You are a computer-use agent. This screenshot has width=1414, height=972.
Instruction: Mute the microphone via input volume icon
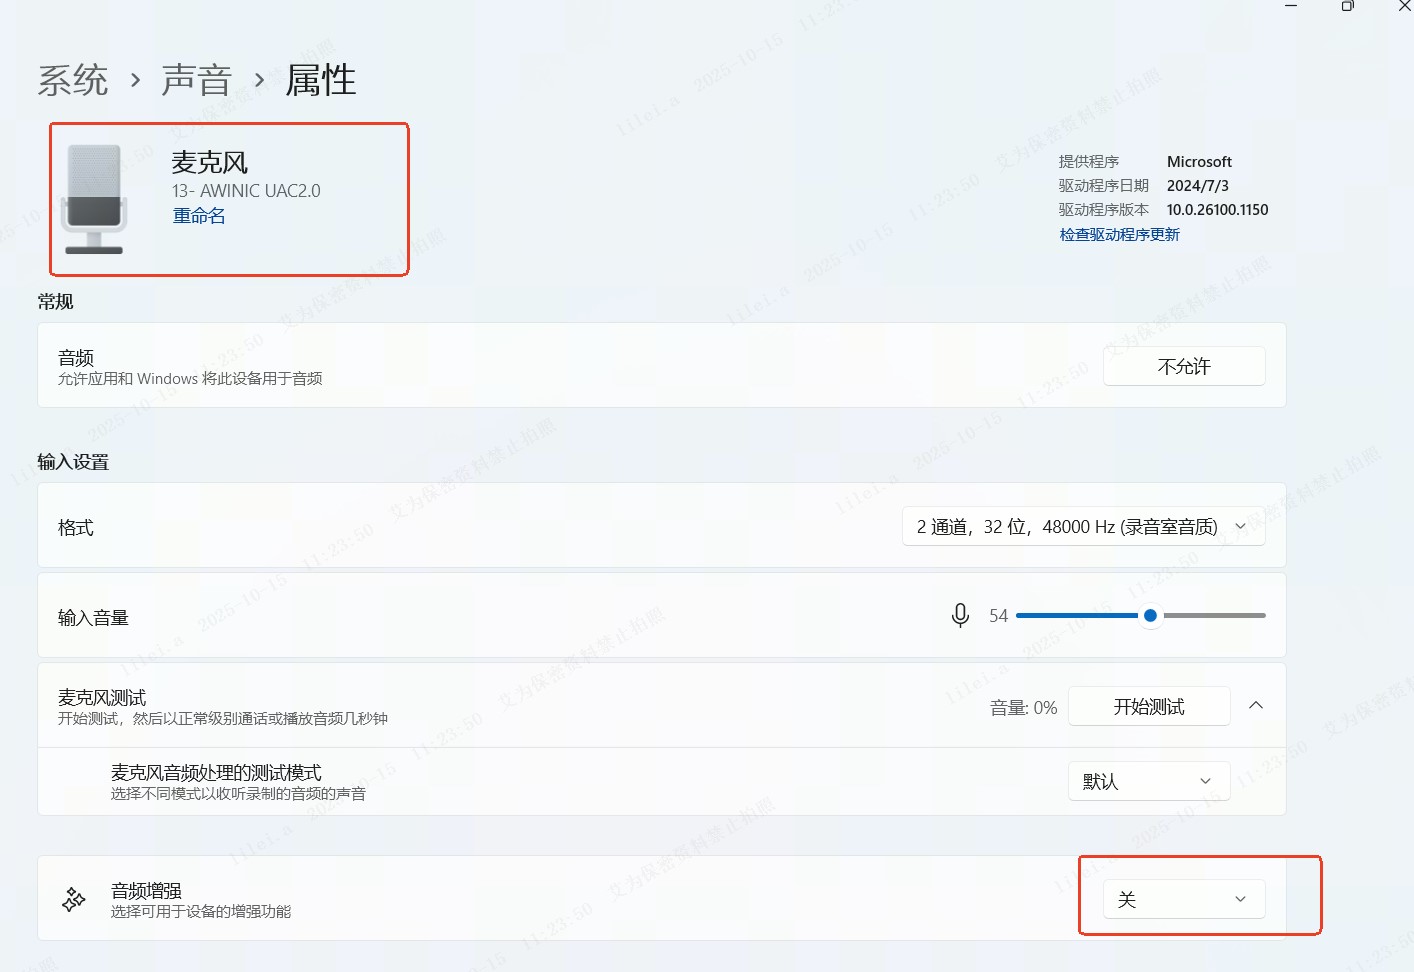coord(960,616)
